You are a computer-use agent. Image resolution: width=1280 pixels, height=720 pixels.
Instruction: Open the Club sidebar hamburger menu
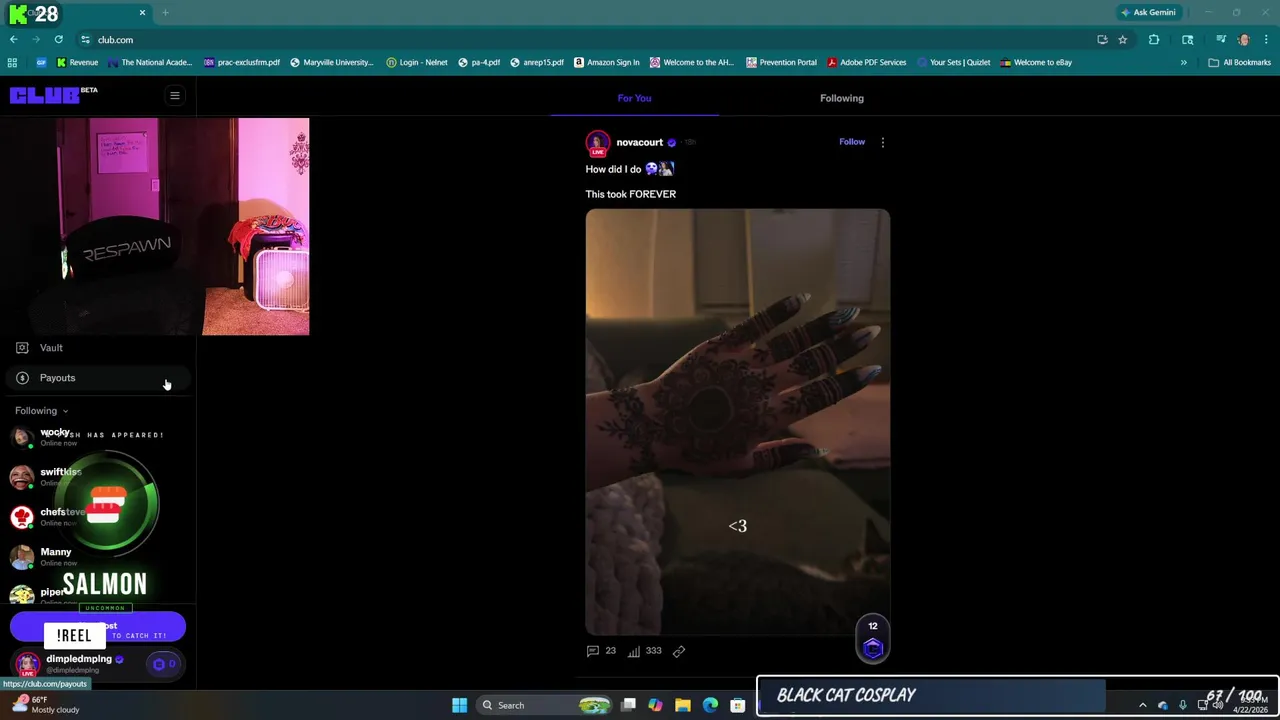tap(174, 96)
